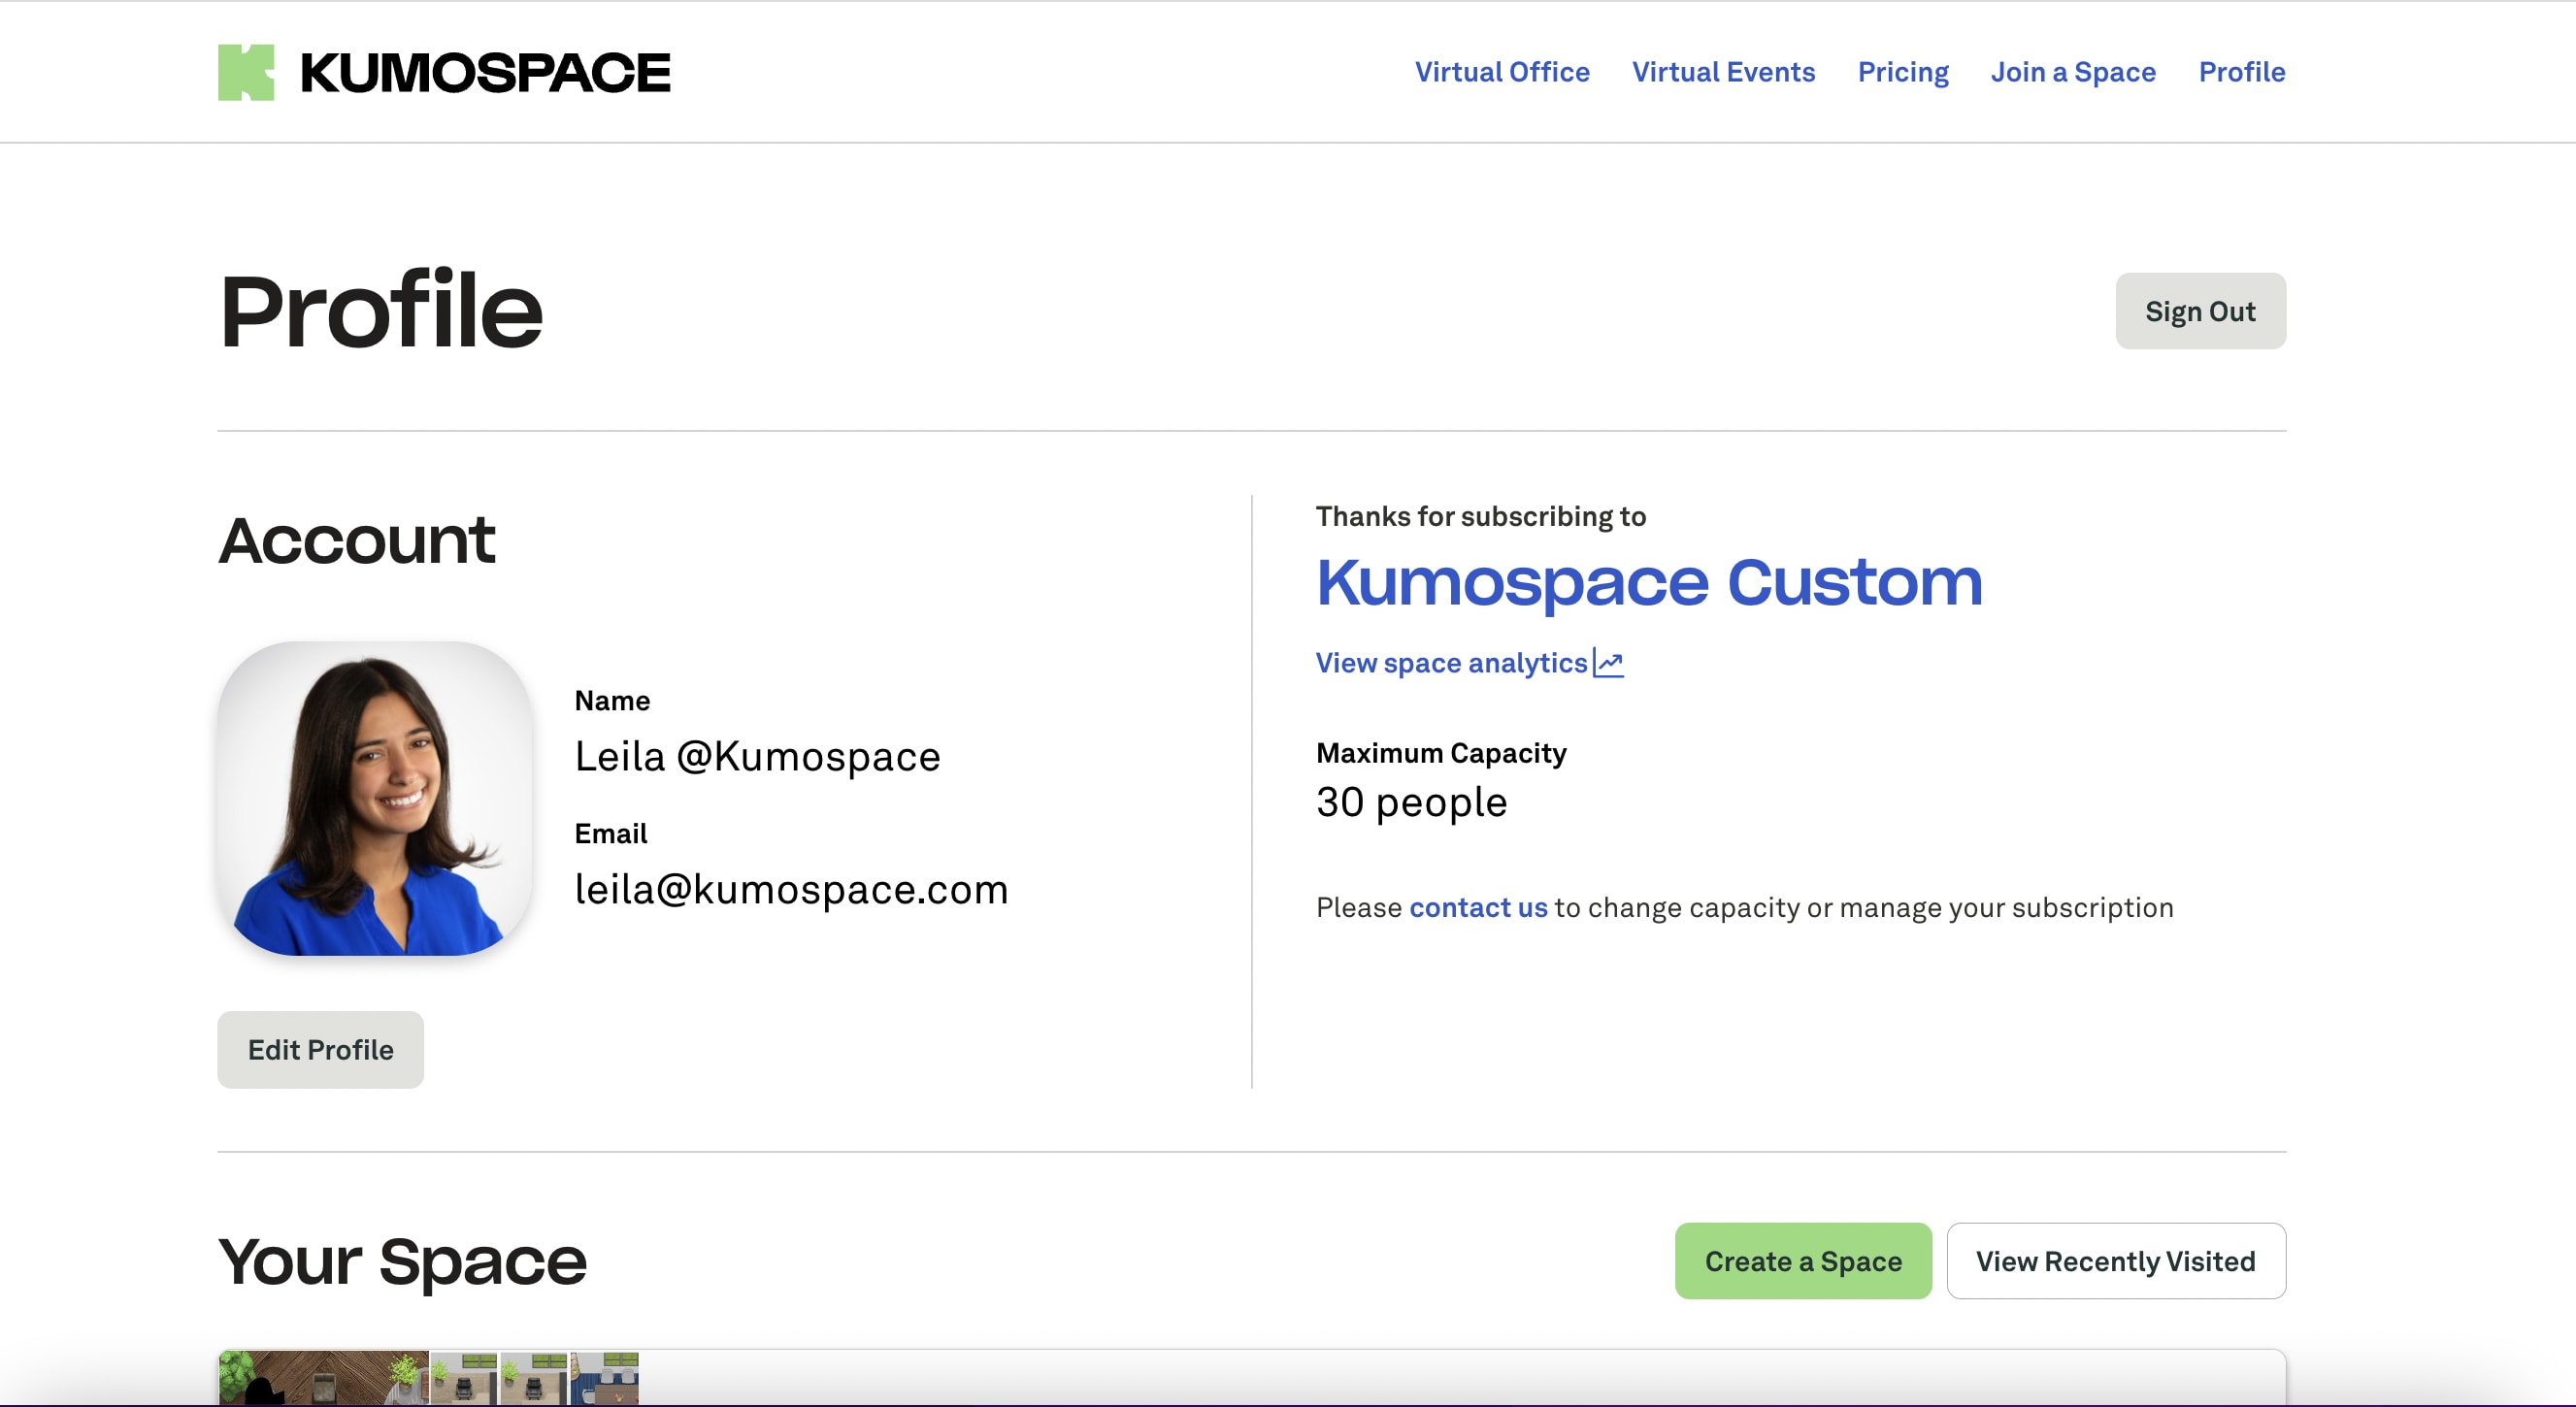Select the email leila@kumospace.com
This screenshot has height=1407, width=2576.
coord(791,889)
